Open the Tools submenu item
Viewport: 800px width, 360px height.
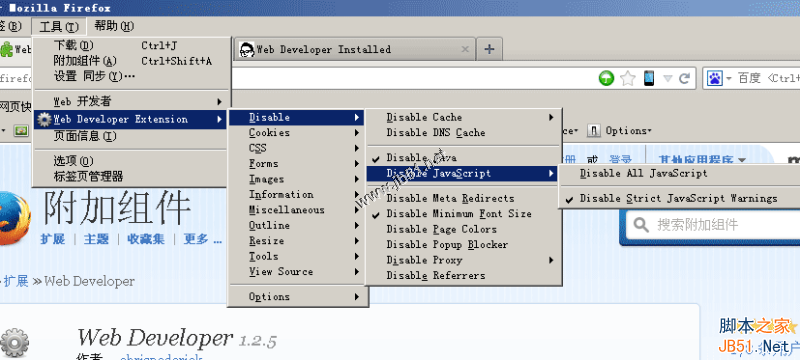coord(297,256)
